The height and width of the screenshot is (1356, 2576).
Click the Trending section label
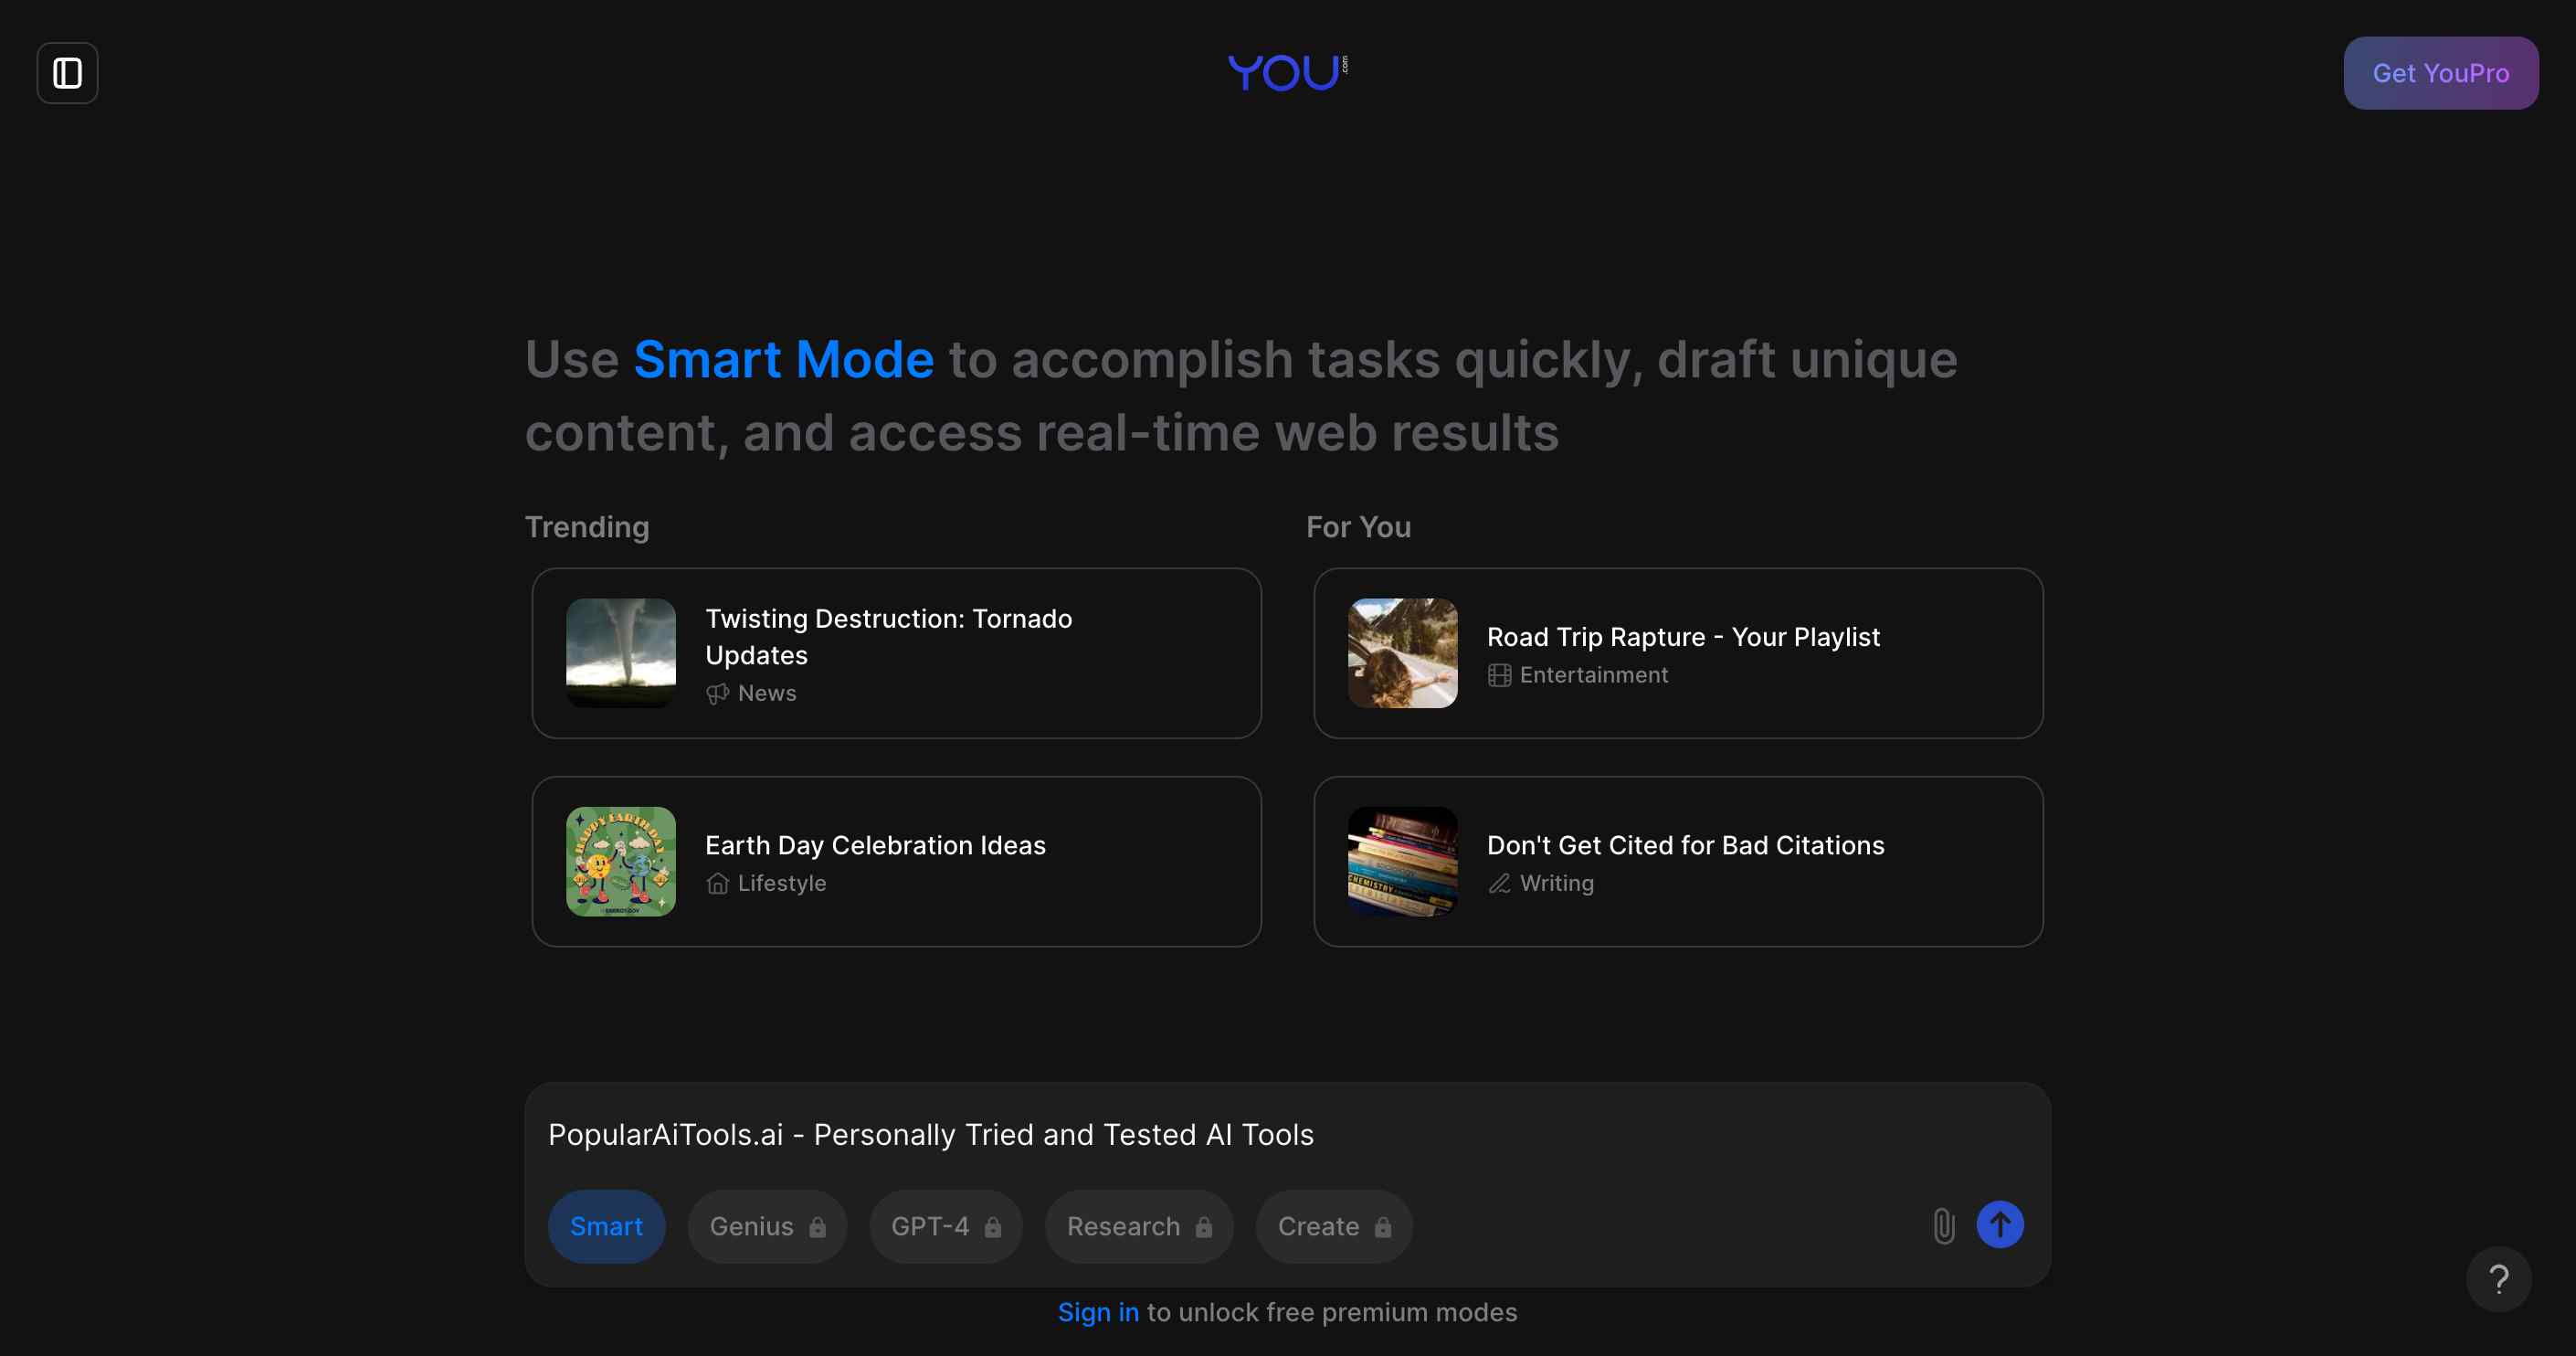coord(587,527)
